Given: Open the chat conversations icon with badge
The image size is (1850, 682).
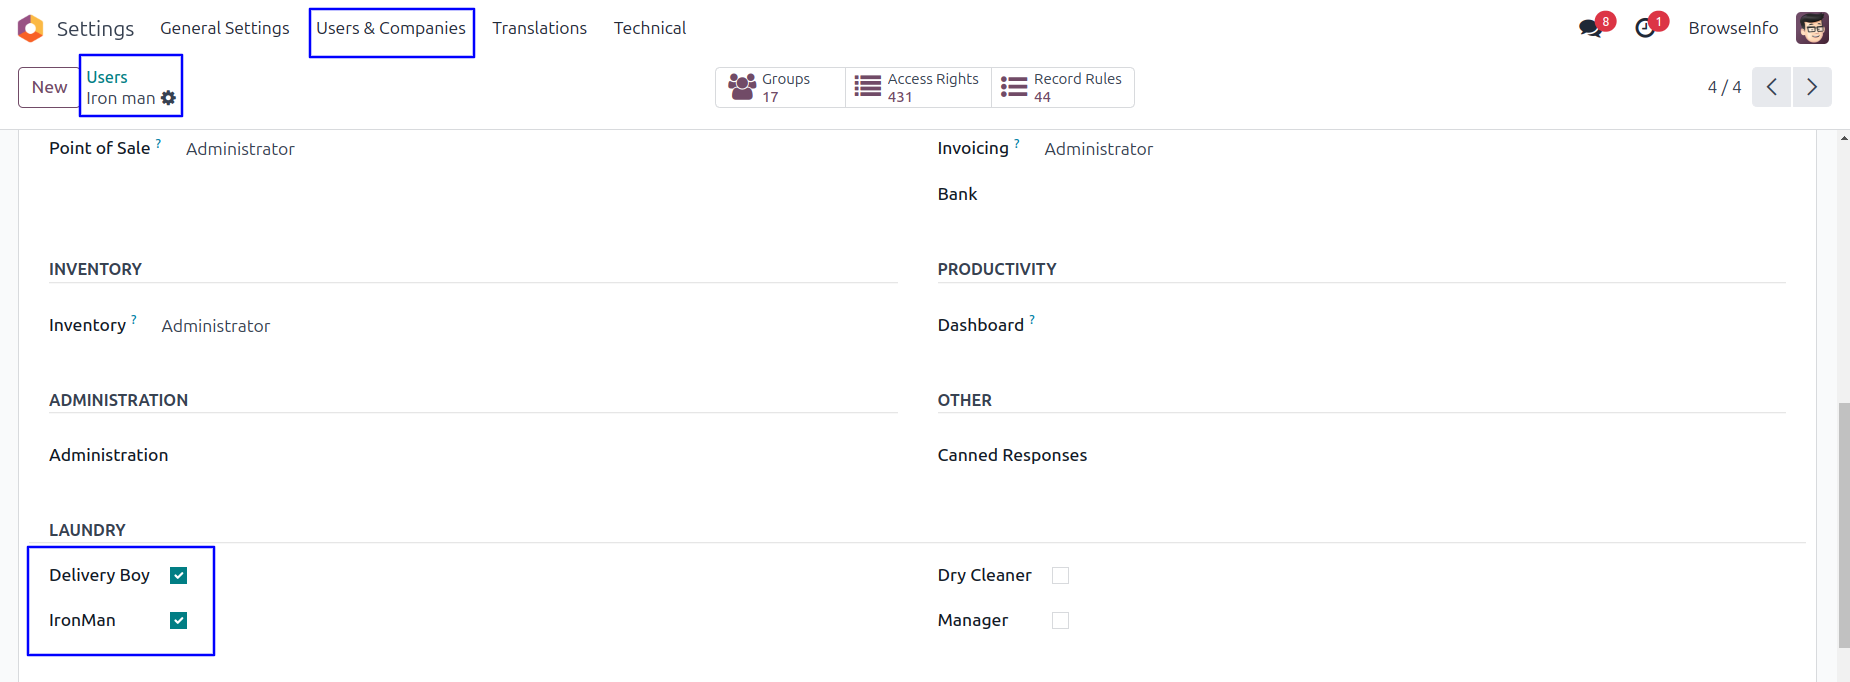Looking at the screenshot, I should (1590, 28).
